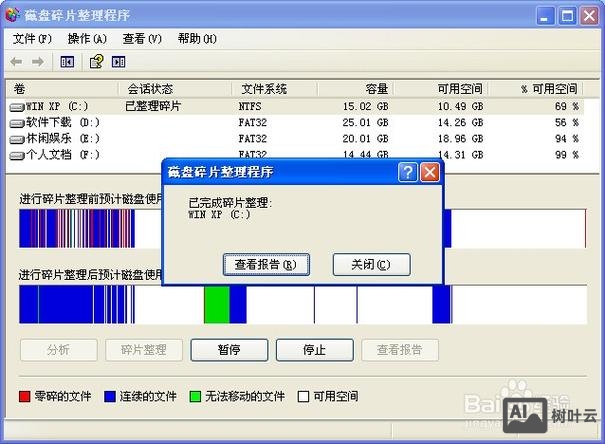Select the 软件下载 (D:) drive icon
The width and height of the screenshot is (605, 444).
pos(17,123)
